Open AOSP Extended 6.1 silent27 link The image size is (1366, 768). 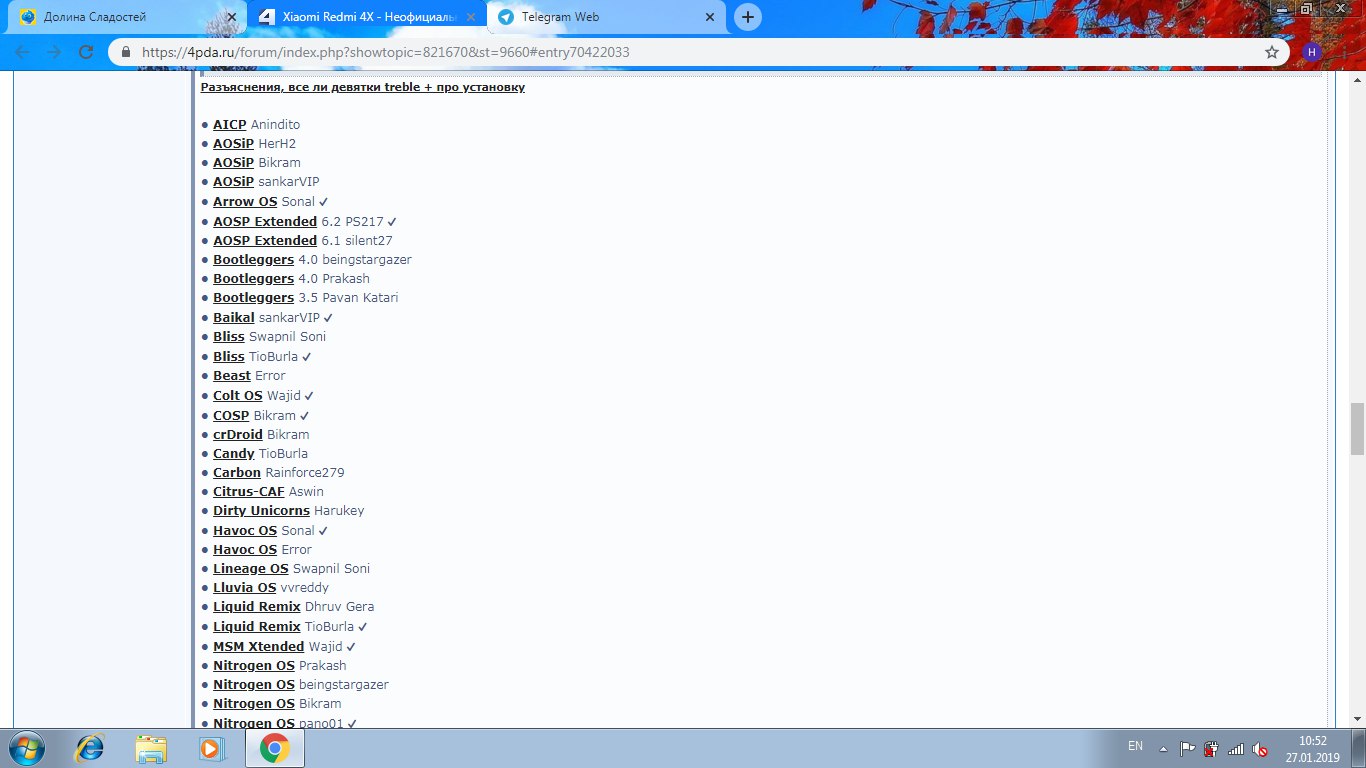tap(265, 240)
